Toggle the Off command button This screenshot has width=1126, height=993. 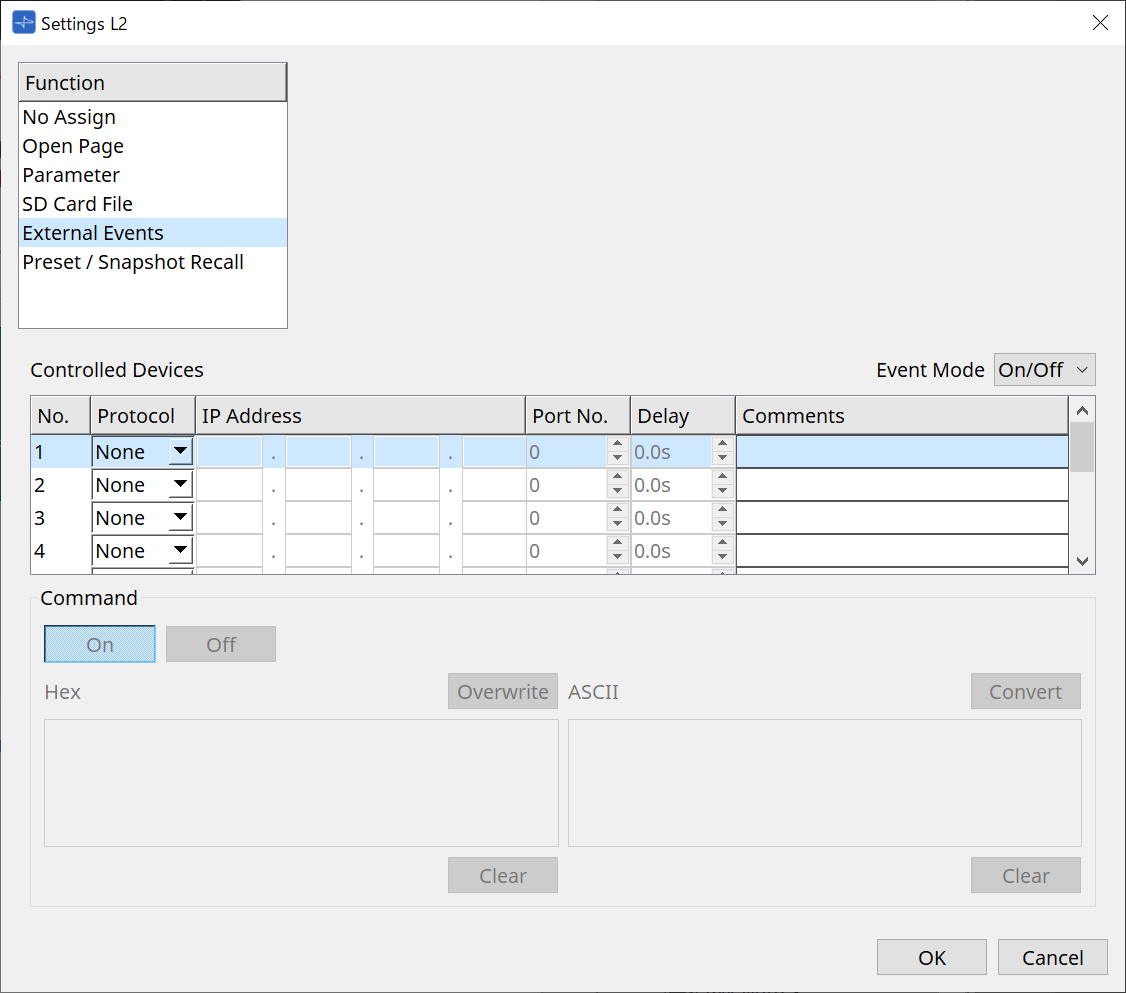tap(221, 645)
